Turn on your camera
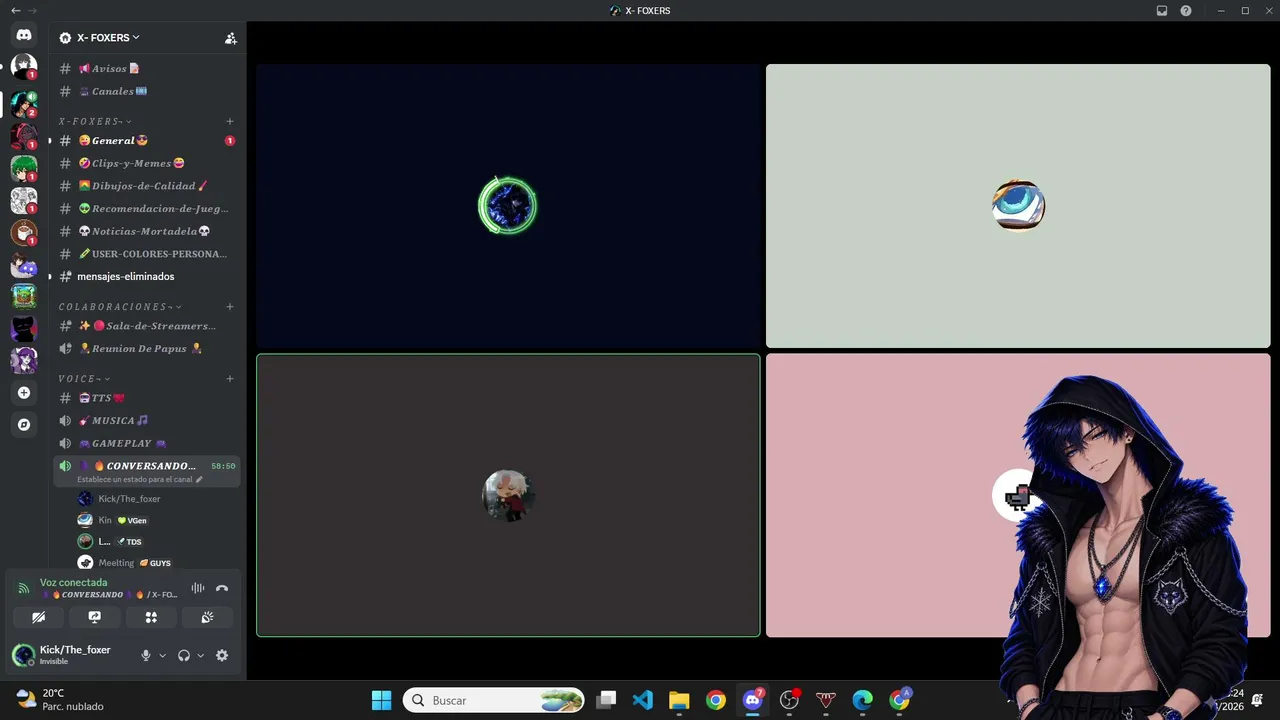Image resolution: width=1280 pixels, height=720 pixels. point(39,617)
